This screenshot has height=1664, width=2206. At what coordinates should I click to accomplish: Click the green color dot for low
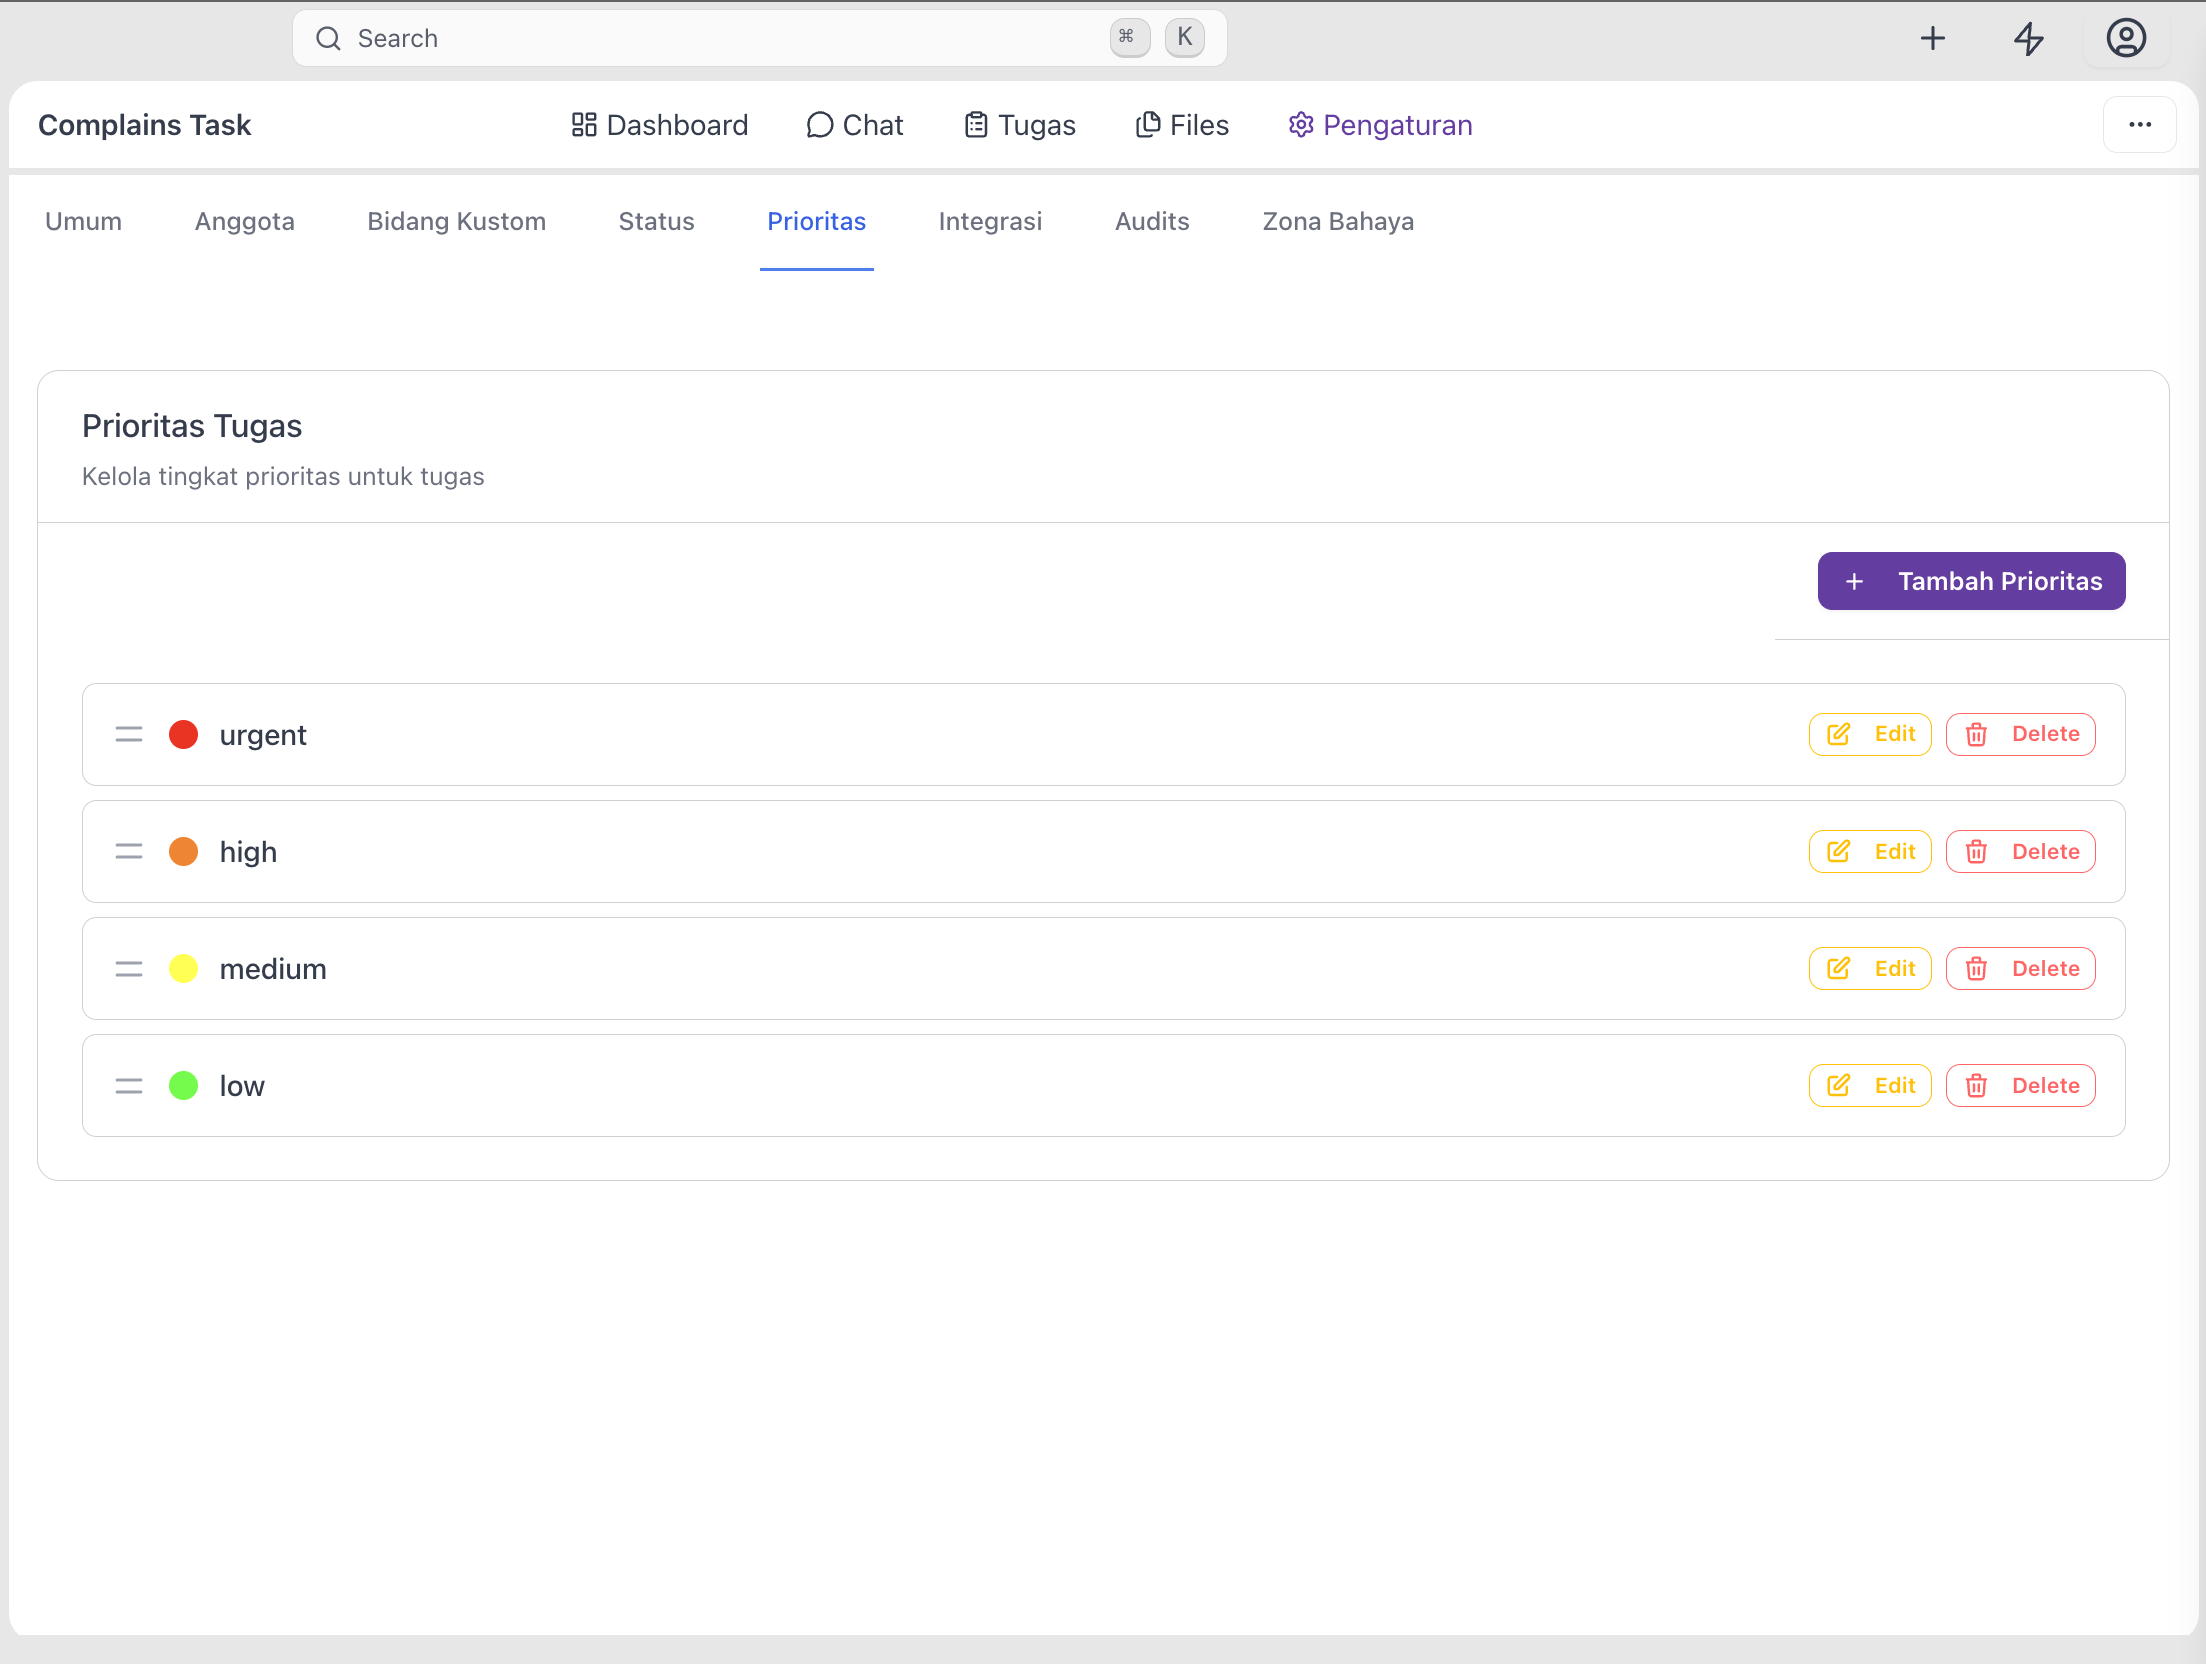[184, 1086]
